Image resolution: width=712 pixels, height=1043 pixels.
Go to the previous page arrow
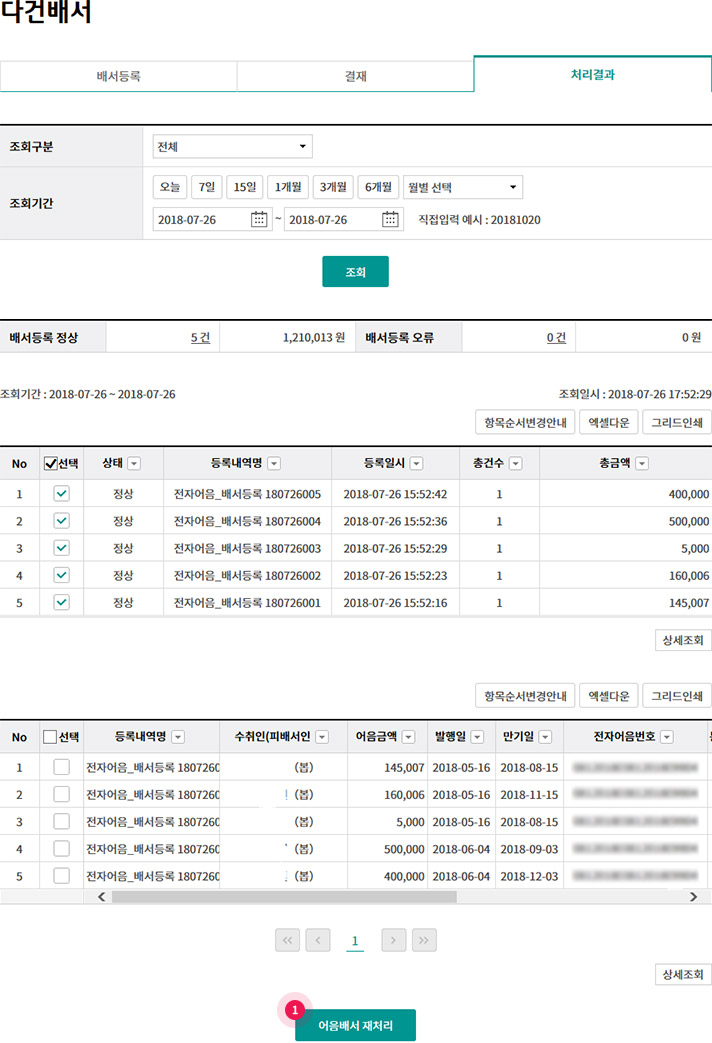click(318, 940)
